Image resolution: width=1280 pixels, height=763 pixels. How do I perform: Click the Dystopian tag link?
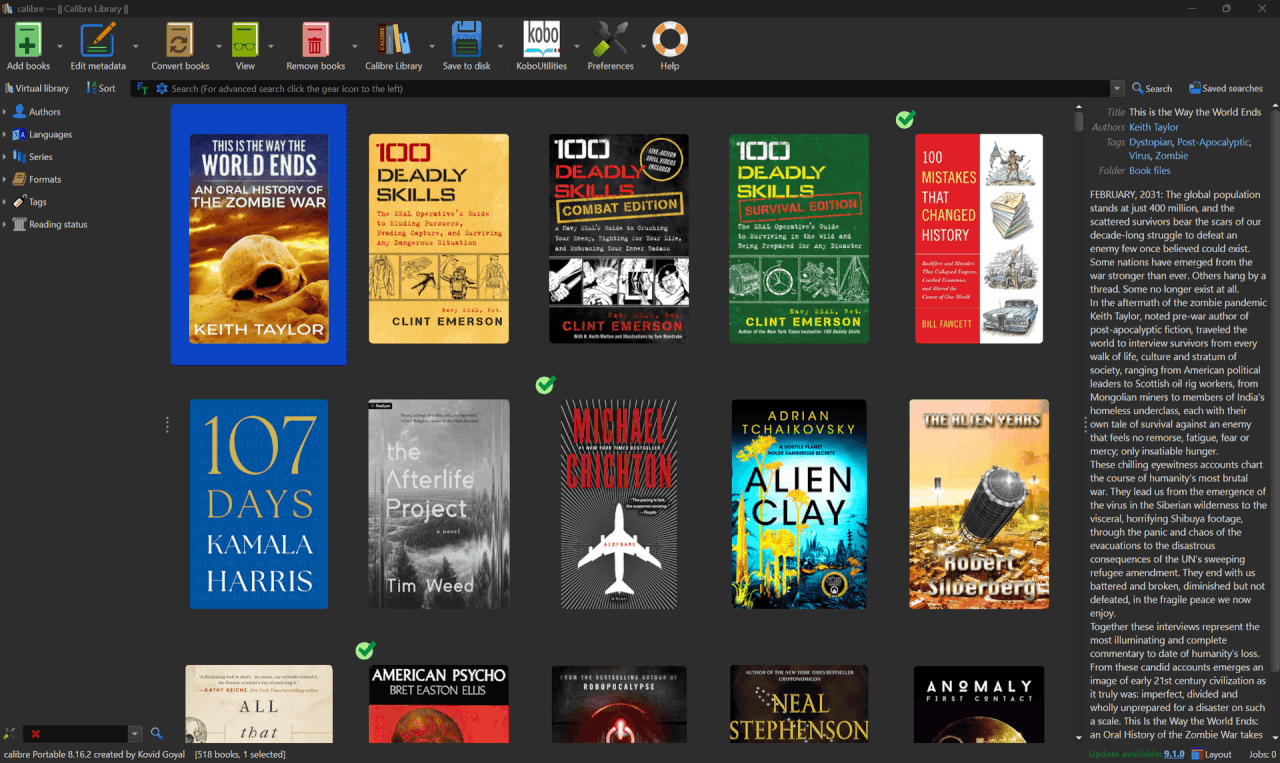click(1150, 142)
